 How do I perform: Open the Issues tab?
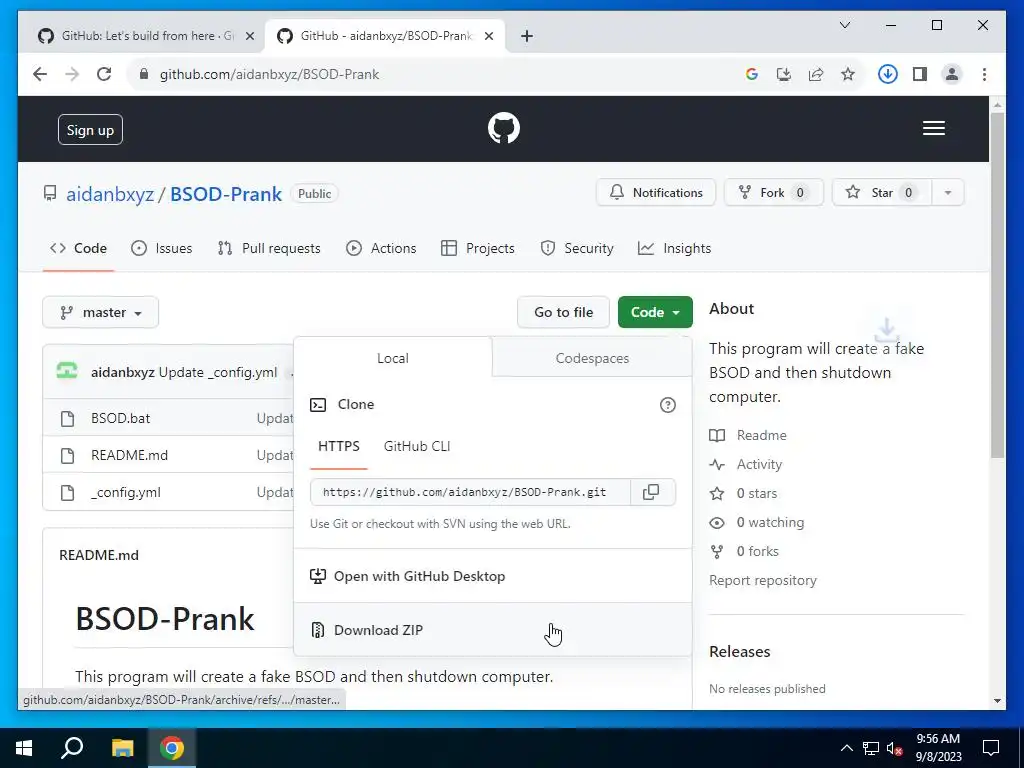[161, 248]
